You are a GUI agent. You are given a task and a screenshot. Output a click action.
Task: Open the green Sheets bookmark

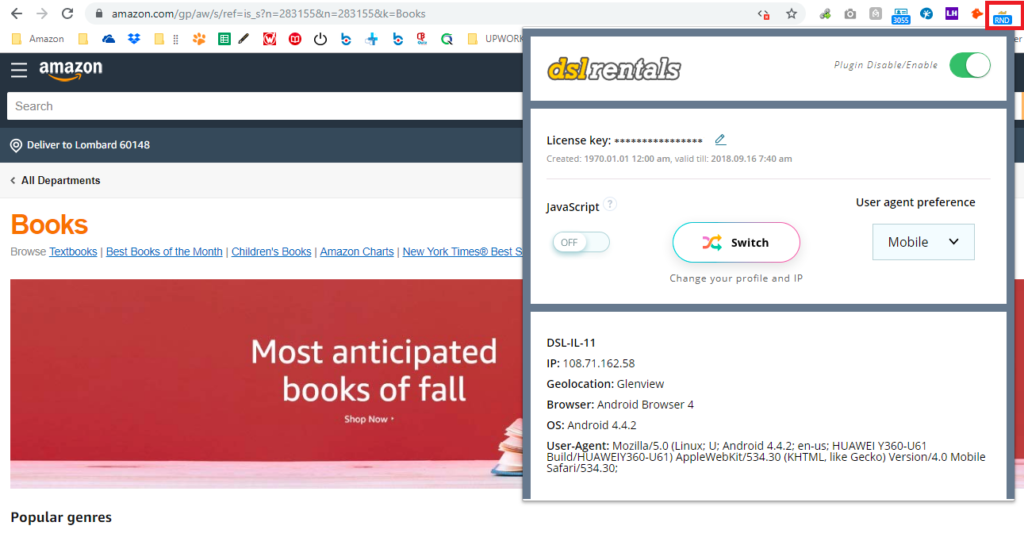(224, 39)
